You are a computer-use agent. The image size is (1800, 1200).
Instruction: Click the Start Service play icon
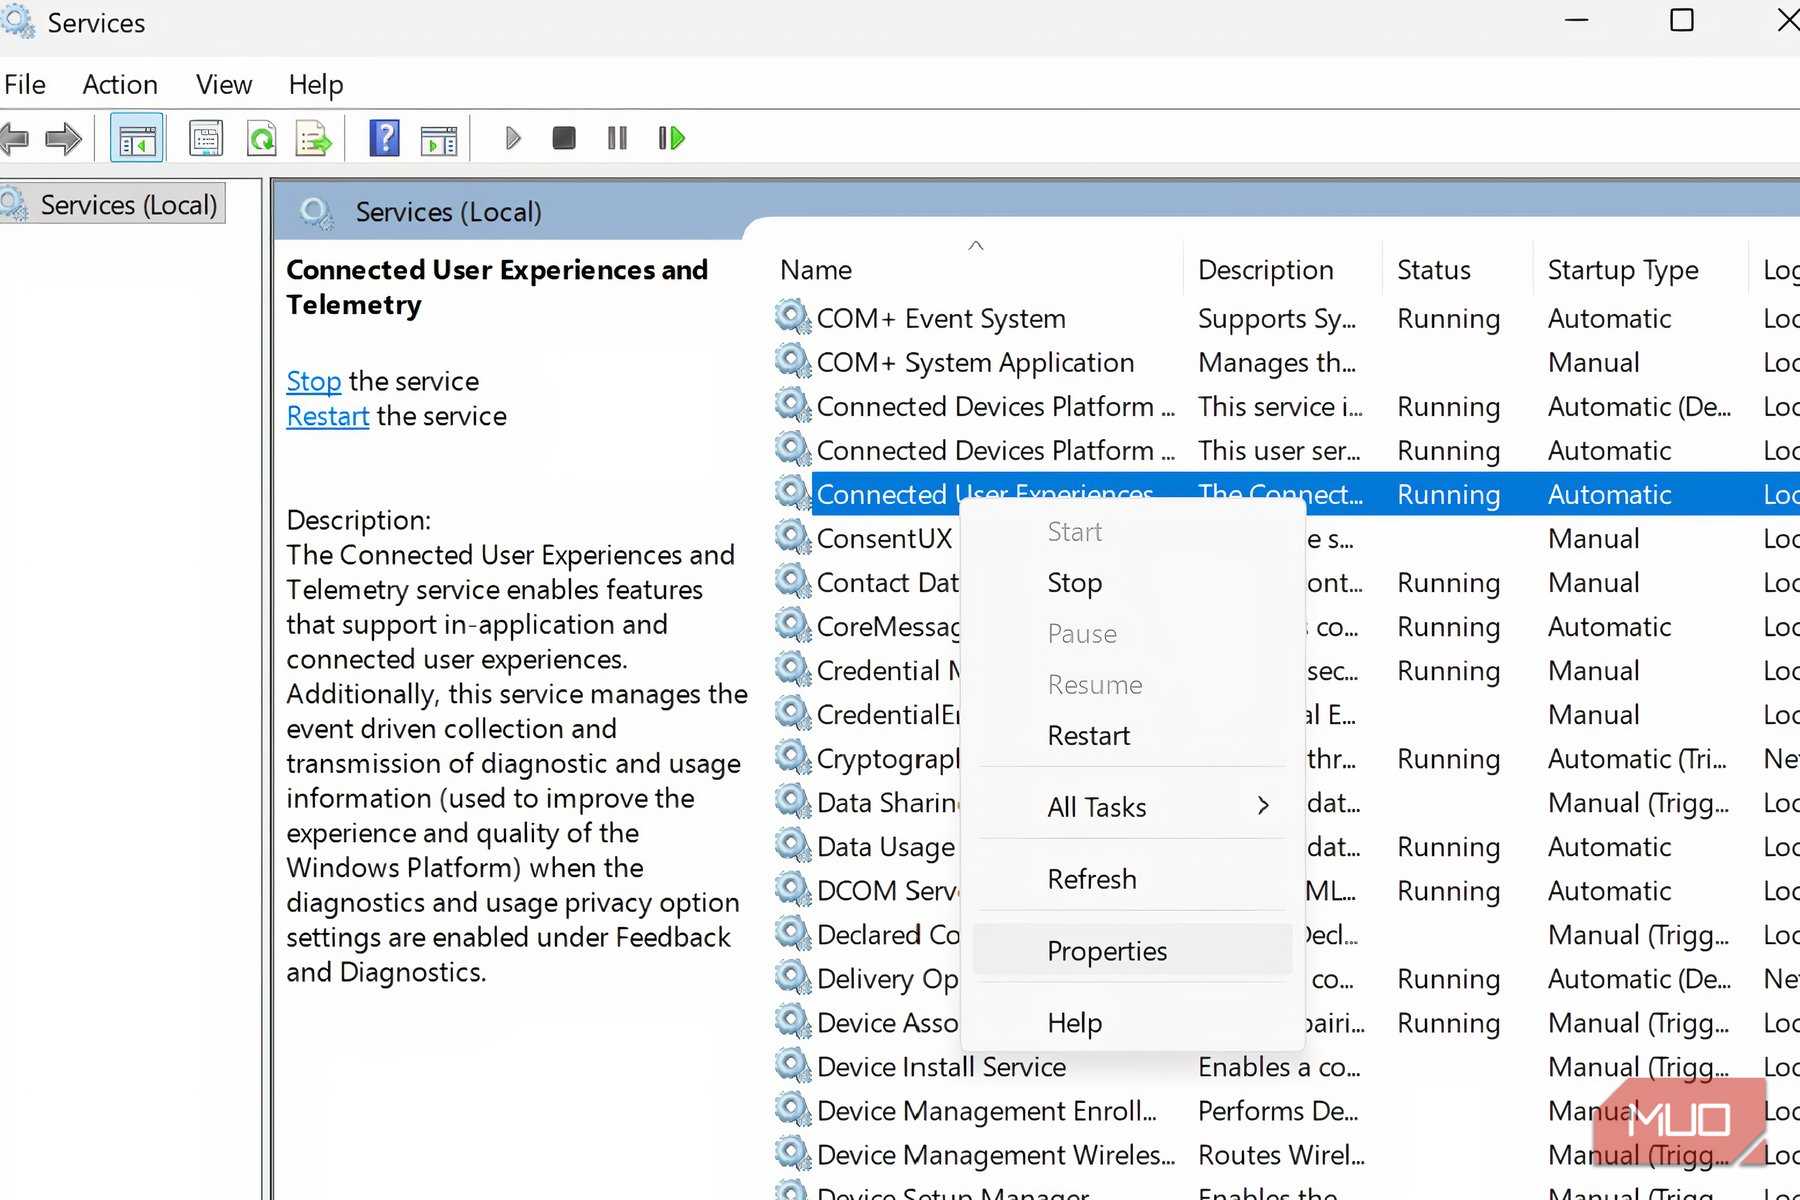pyautogui.click(x=513, y=138)
